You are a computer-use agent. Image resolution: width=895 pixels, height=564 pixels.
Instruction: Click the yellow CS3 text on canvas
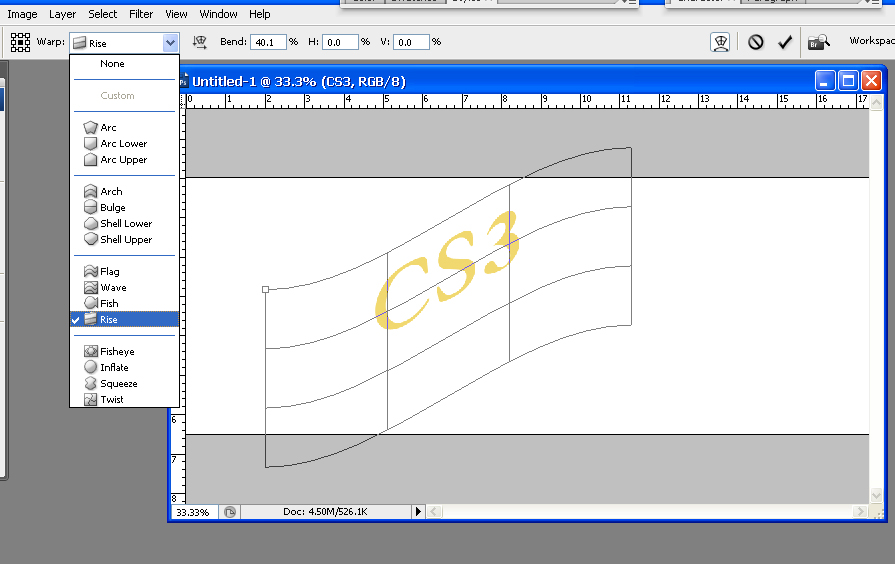(x=448, y=270)
